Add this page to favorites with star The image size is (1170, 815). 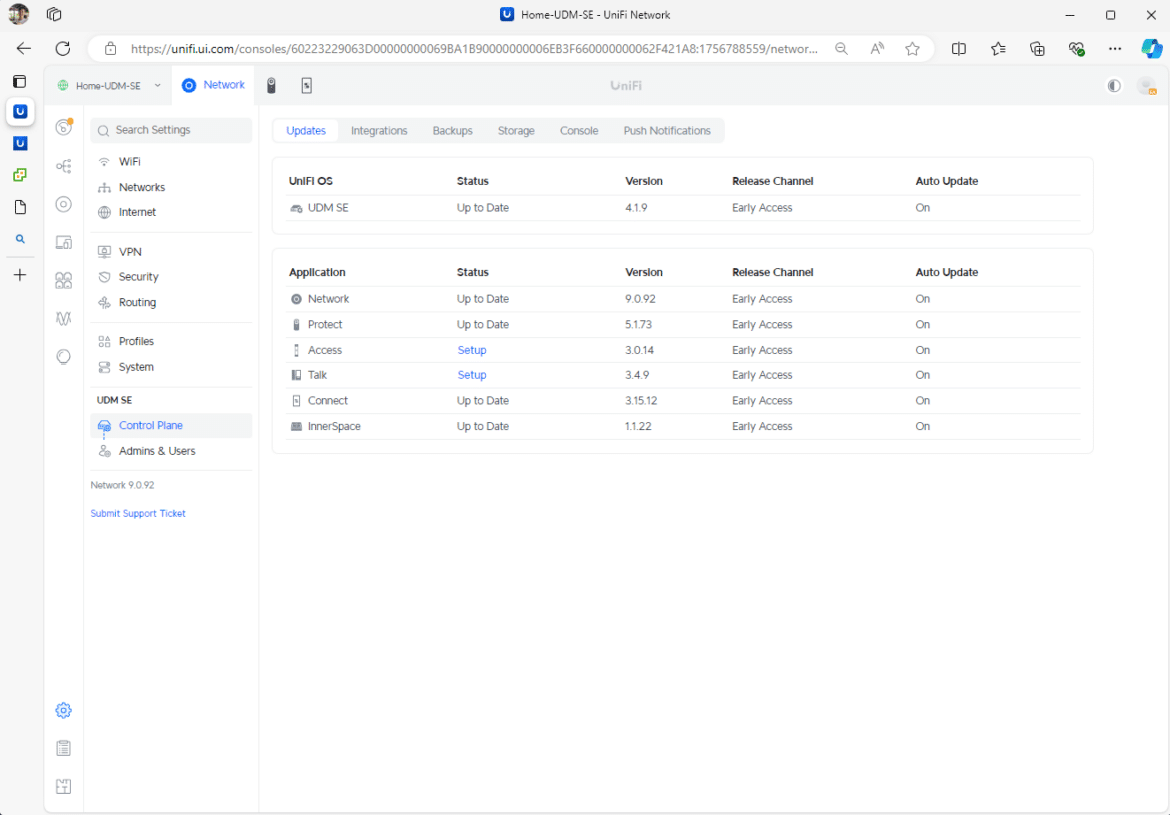click(912, 49)
